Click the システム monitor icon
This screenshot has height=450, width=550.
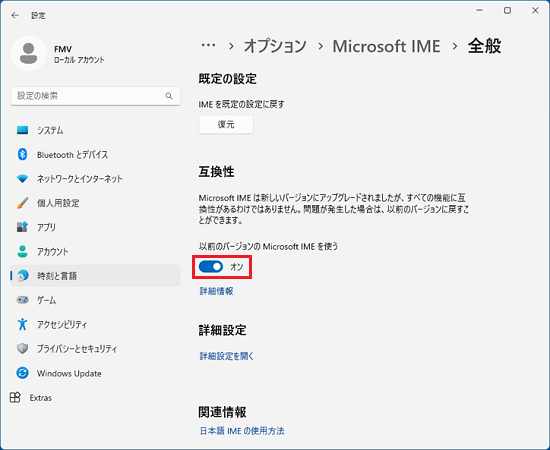click(22, 130)
